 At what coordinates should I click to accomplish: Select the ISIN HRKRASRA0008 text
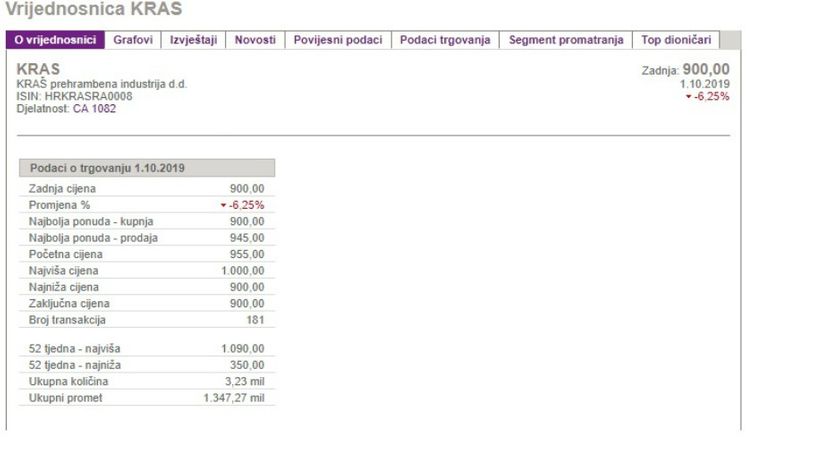point(74,96)
